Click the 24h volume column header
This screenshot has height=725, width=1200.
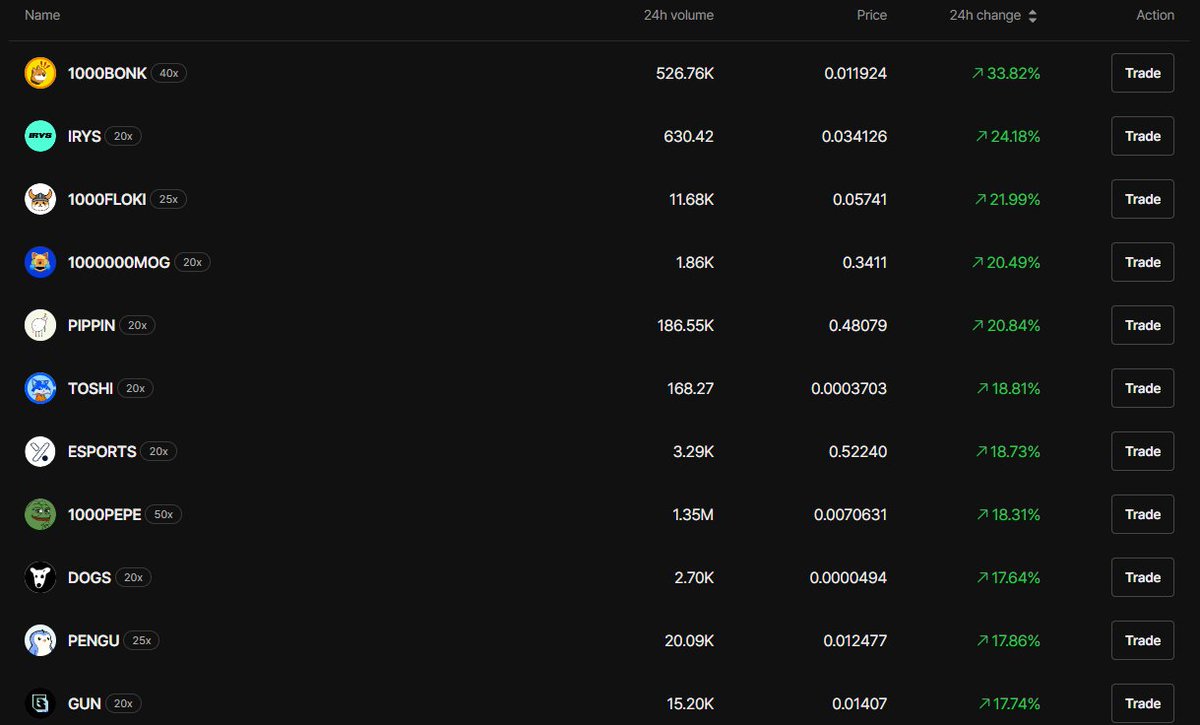pos(679,15)
